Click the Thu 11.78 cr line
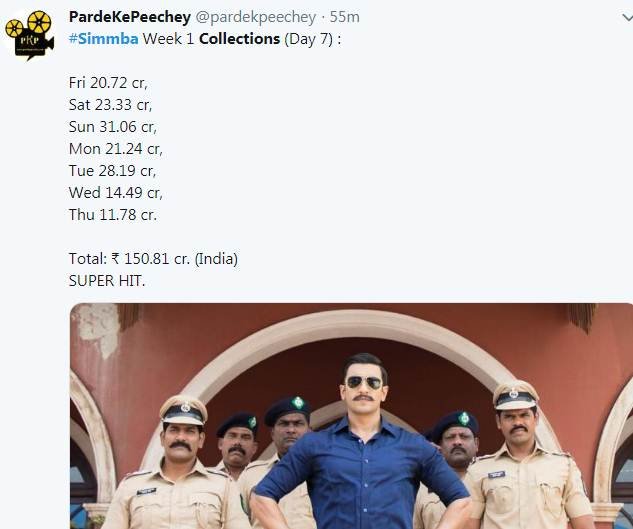 pyautogui.click(x=112, y=214)
